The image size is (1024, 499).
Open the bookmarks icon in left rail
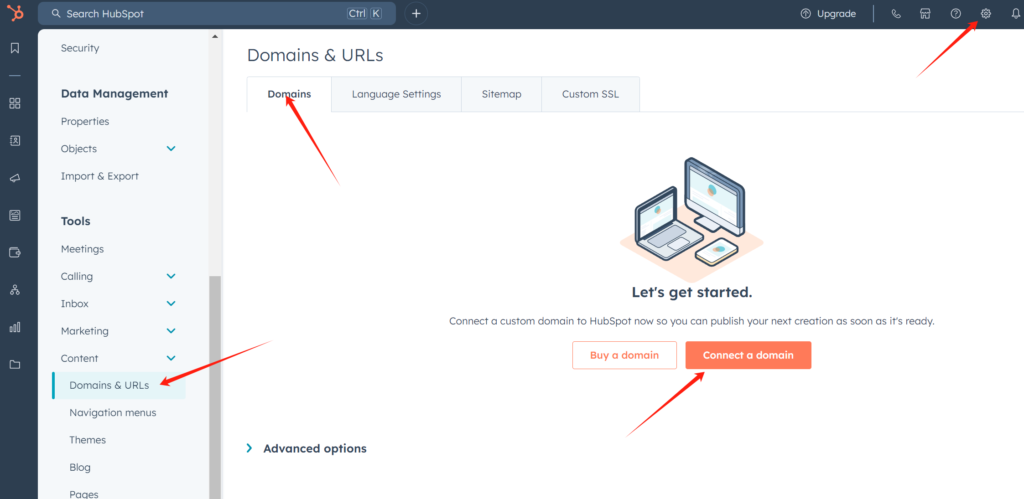pyautogui.click(x=15, y=48)
